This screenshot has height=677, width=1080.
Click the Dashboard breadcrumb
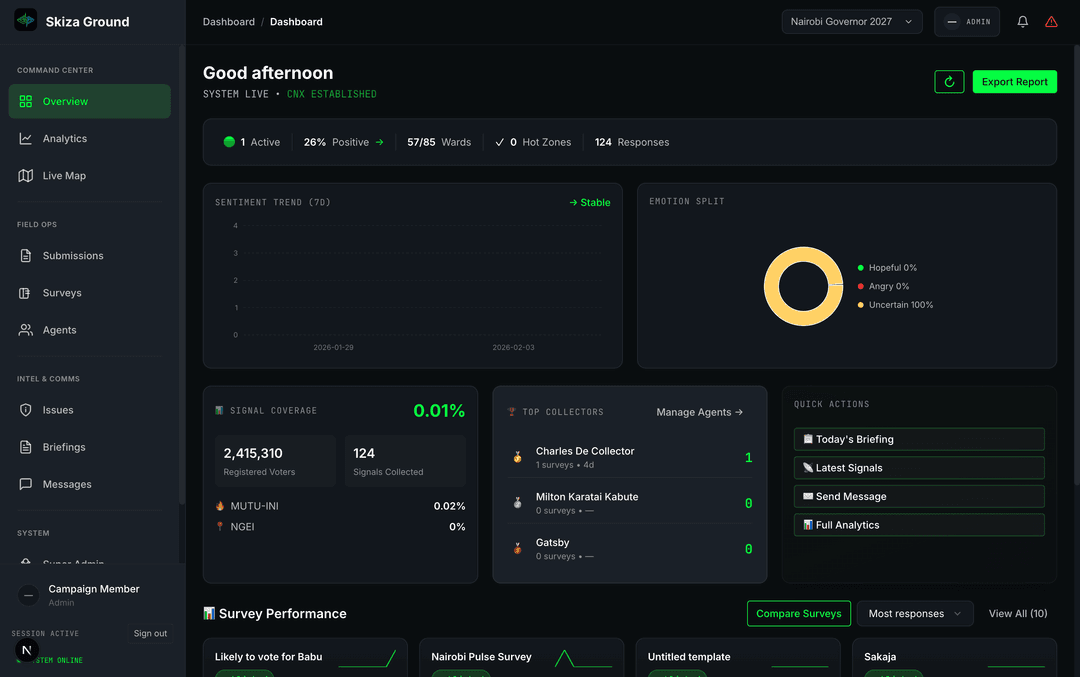229,21
